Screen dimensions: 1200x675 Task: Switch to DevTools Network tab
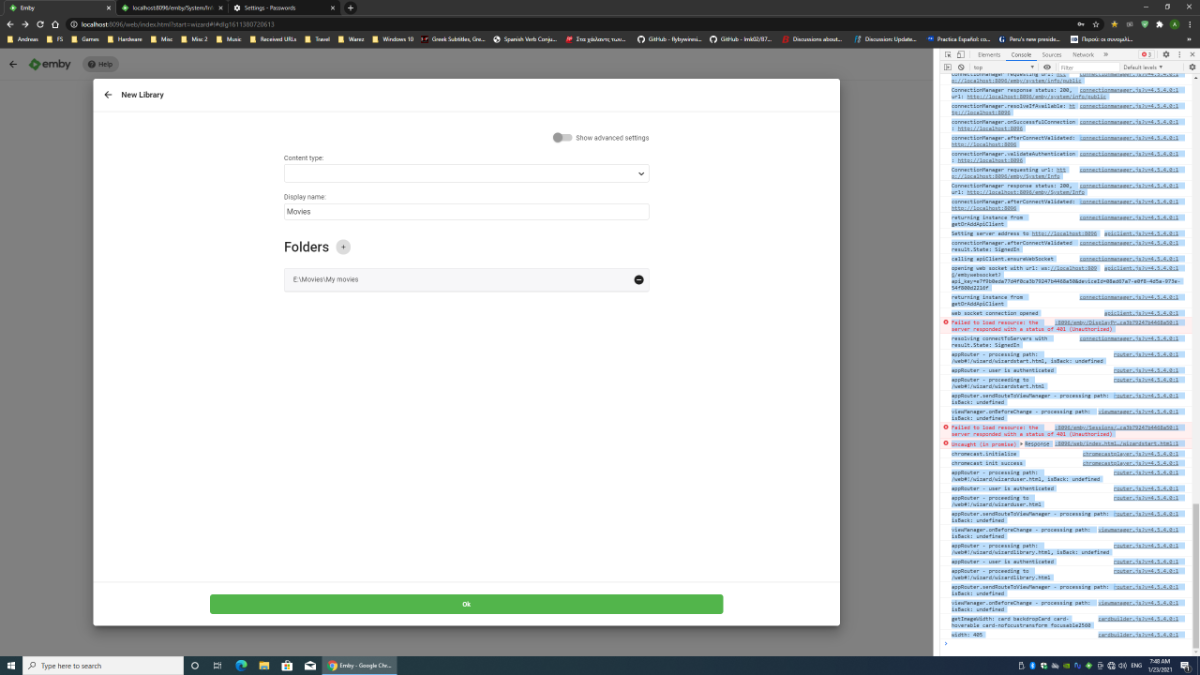[1083, 54]
